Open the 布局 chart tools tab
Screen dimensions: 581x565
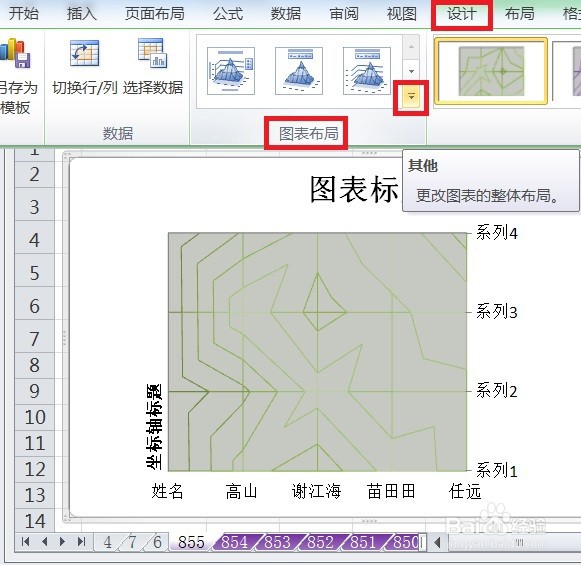[x=519, y=14]
